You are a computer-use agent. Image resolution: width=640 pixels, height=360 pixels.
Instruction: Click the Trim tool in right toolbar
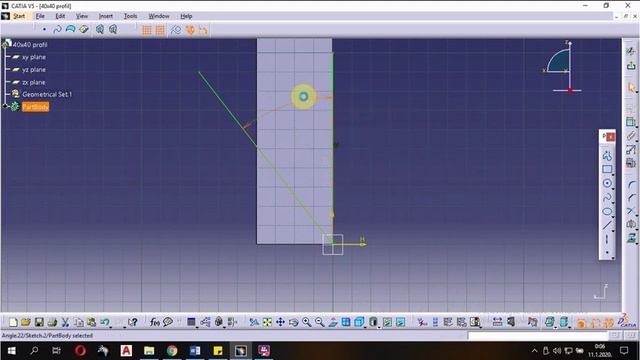631,211
